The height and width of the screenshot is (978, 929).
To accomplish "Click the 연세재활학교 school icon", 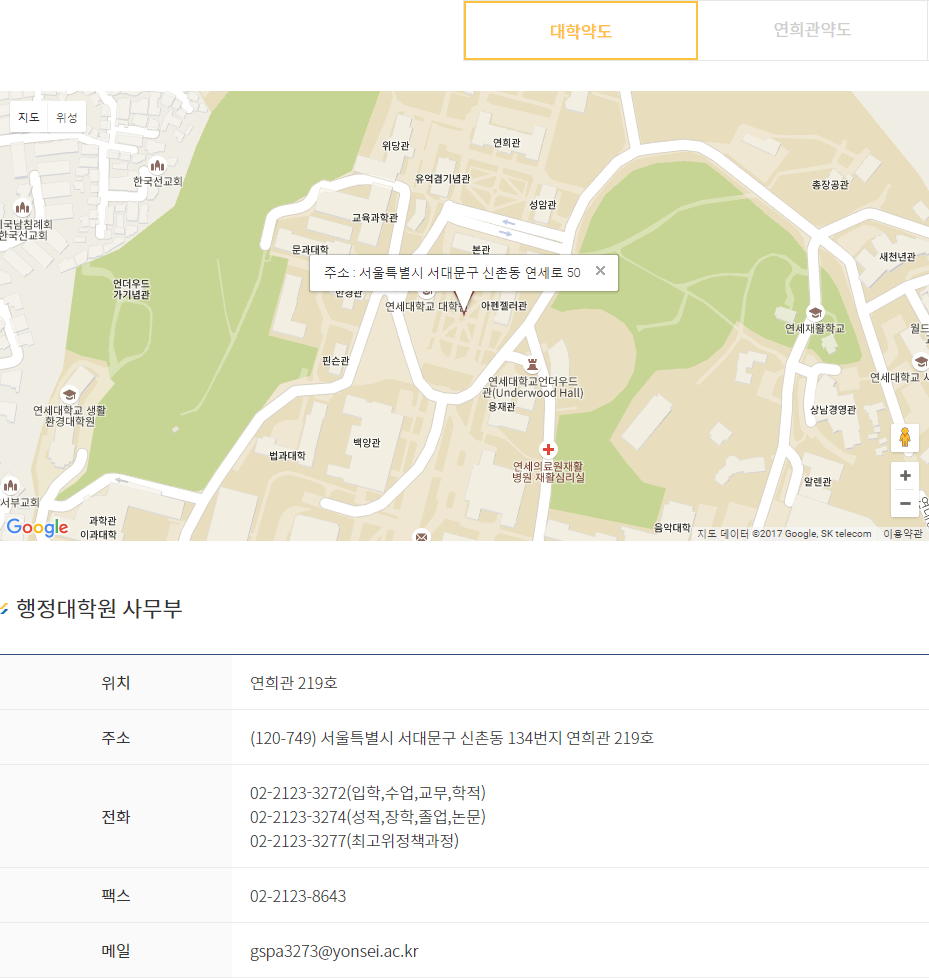I will coord(814,313).
